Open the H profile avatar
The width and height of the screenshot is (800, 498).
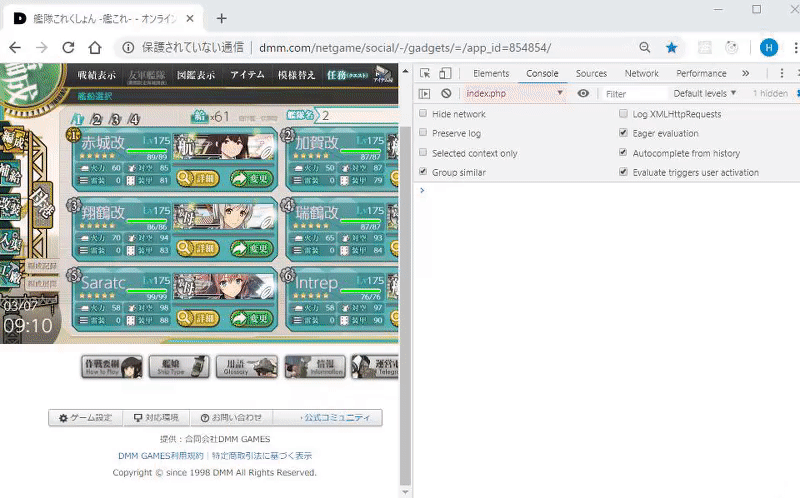click(769, 47)
